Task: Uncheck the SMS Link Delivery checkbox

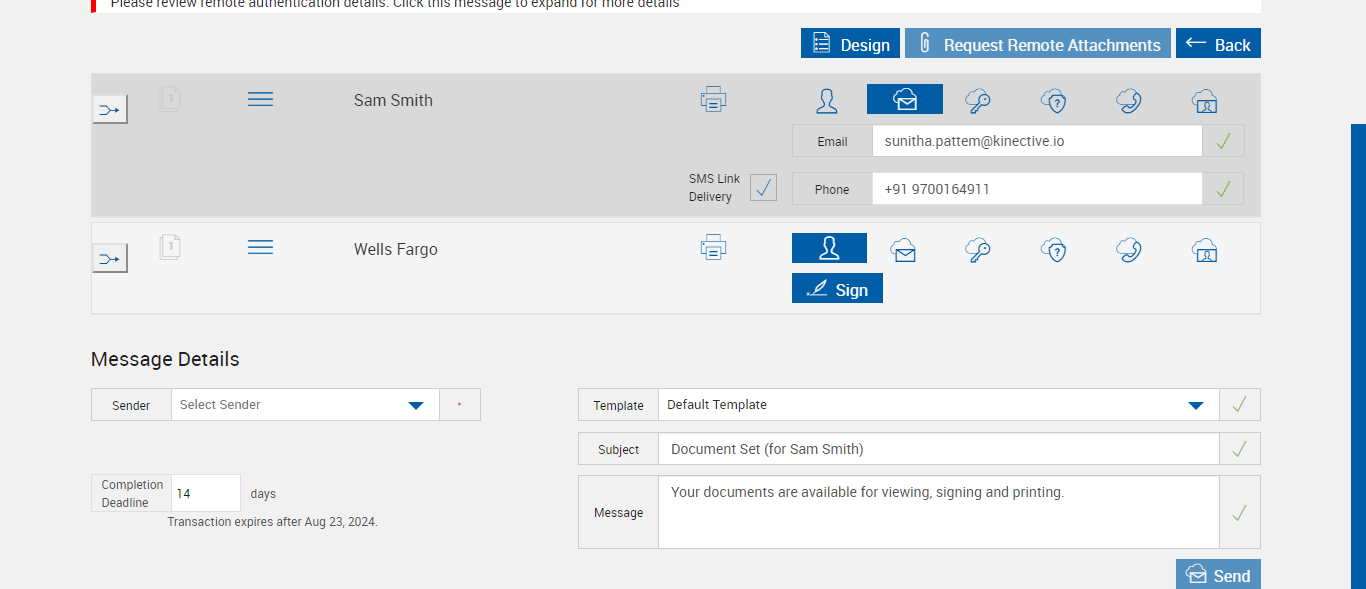Action: point(763,188)
